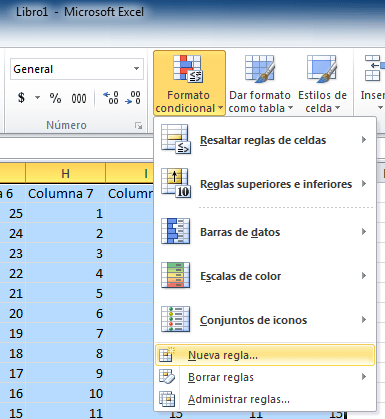Click the Insertar cells icon
The image size is (385, 419).
374,69
